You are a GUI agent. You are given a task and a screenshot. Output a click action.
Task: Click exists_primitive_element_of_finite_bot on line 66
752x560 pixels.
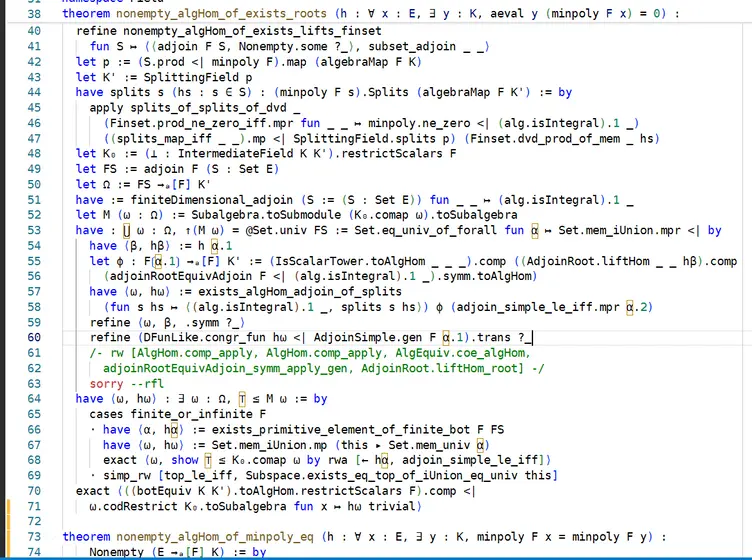[x=341, y=429]
